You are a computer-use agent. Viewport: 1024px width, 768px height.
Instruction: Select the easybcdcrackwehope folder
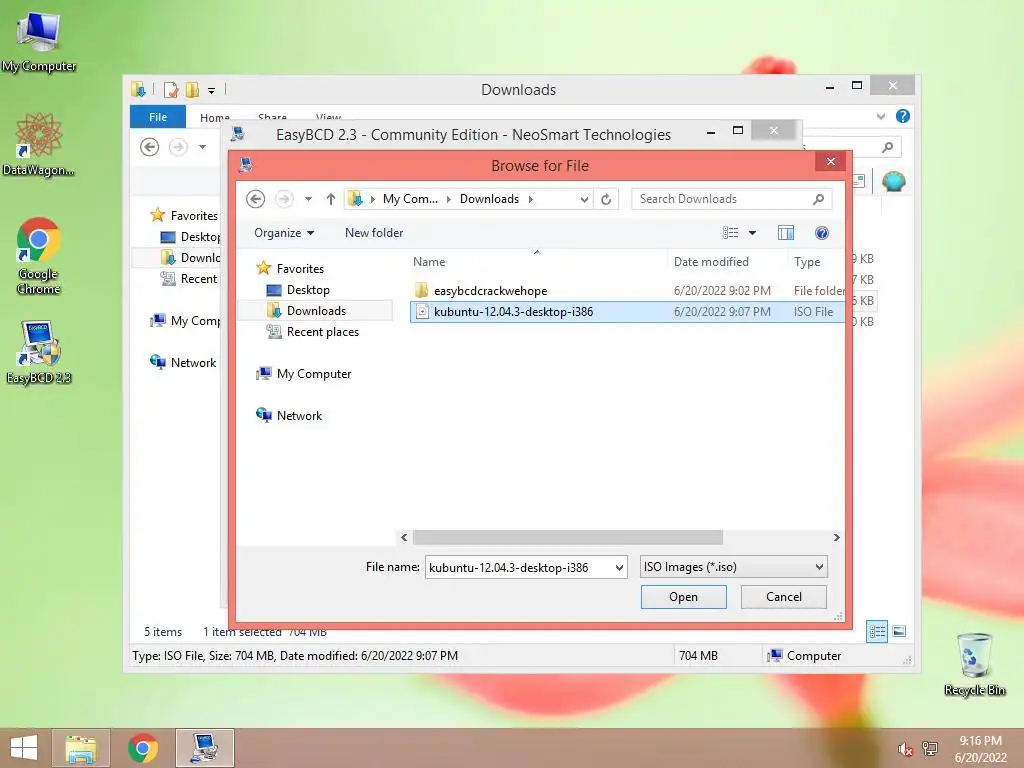pyautogui.click(x=490, y=291)
